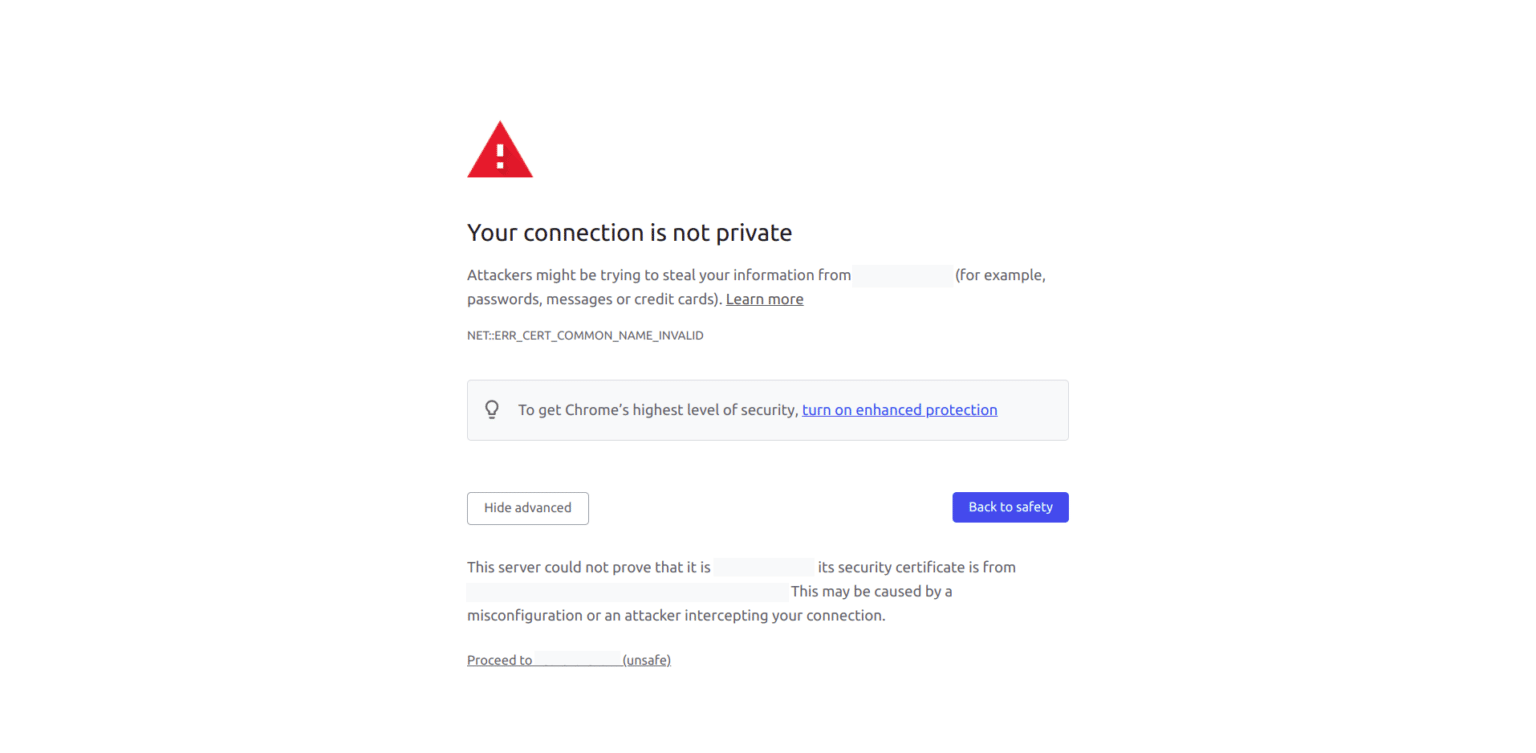
Task: Click turn on enhanced protection
Action: coord(899,409)
